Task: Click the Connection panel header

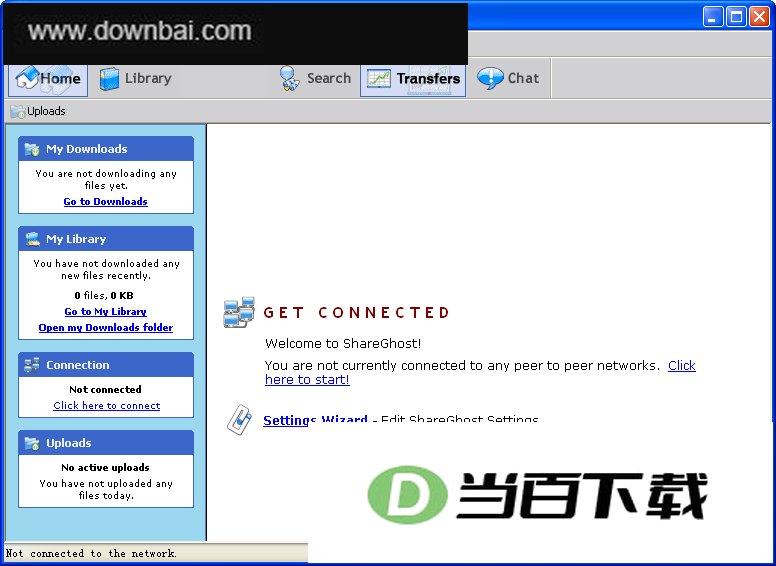Action: (x=106, y=365)
